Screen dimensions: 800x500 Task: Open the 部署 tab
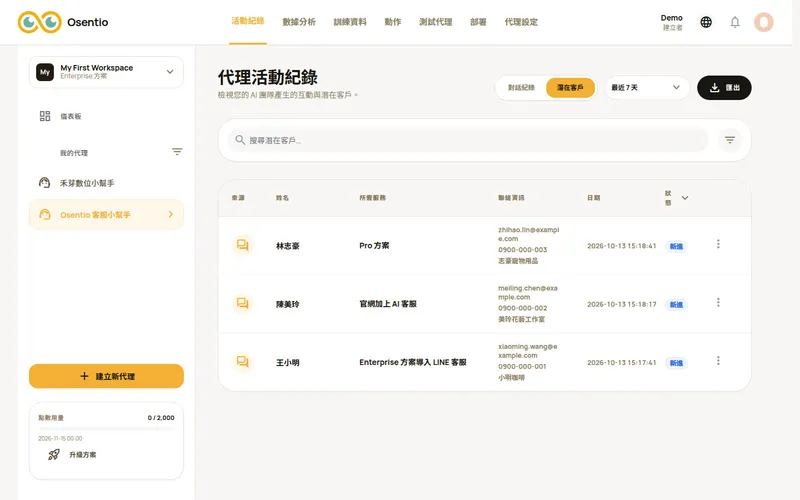[478, 22]
